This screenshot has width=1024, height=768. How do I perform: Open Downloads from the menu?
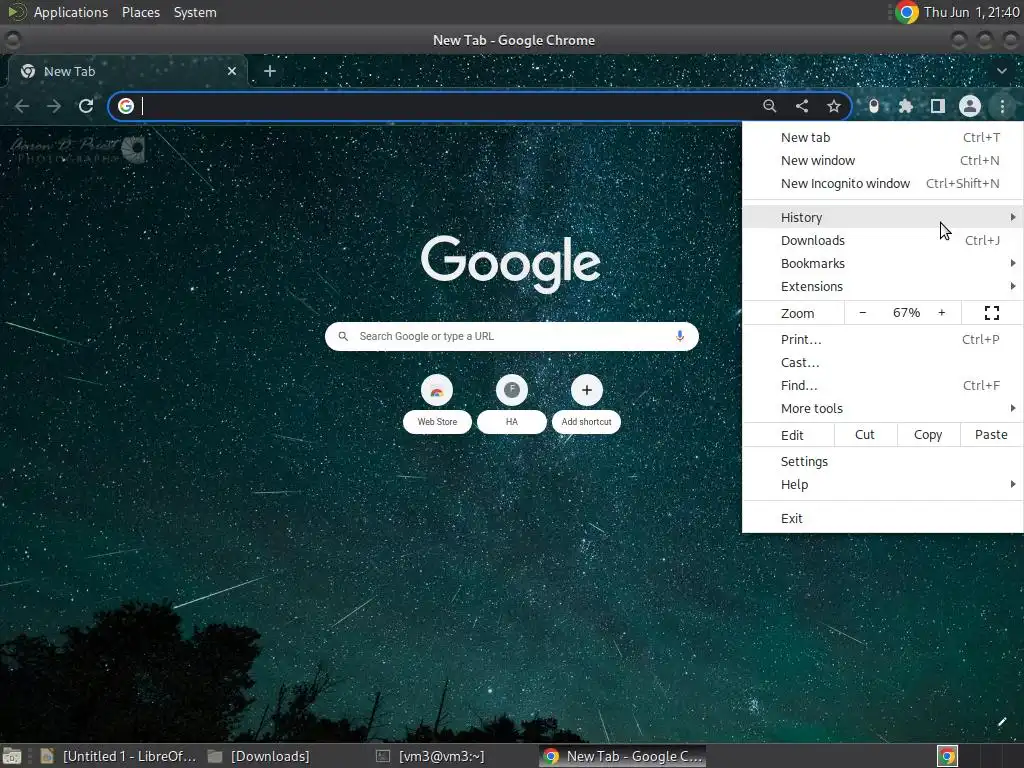[x=883, y=240]
